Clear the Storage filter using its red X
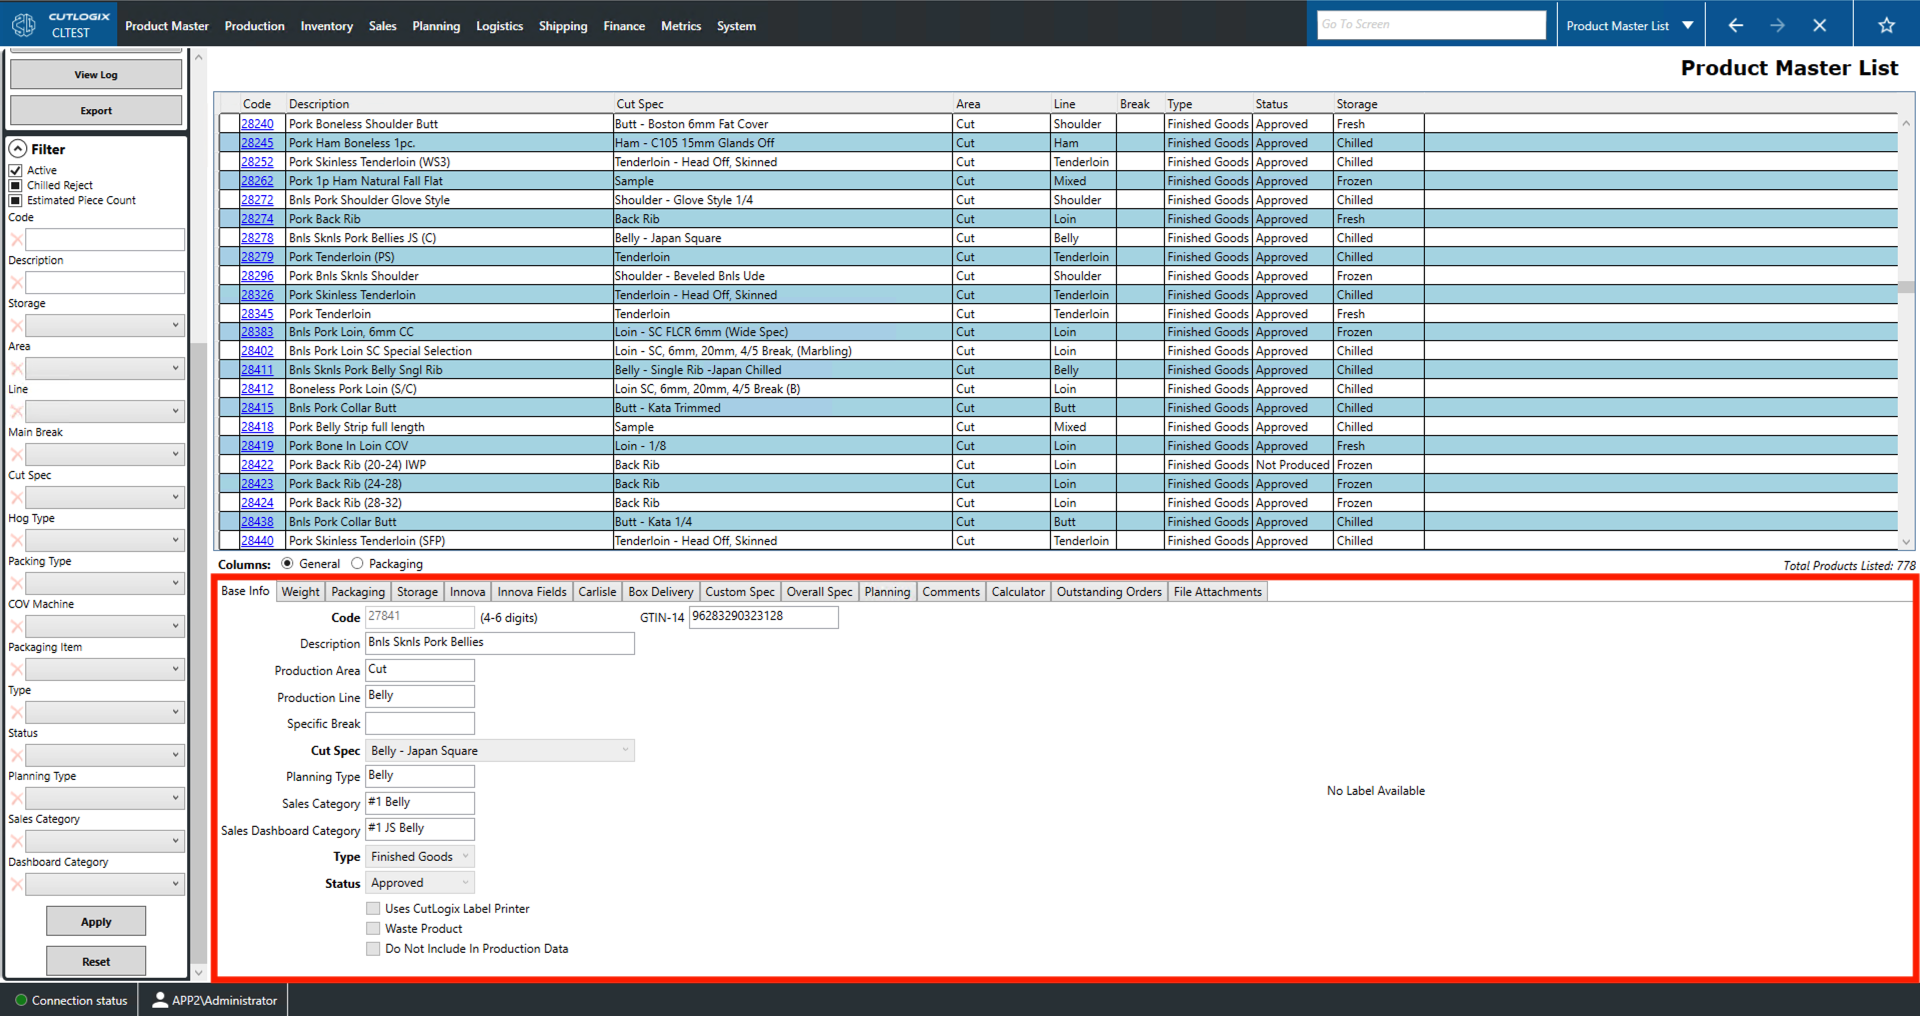 coord(16,324)
